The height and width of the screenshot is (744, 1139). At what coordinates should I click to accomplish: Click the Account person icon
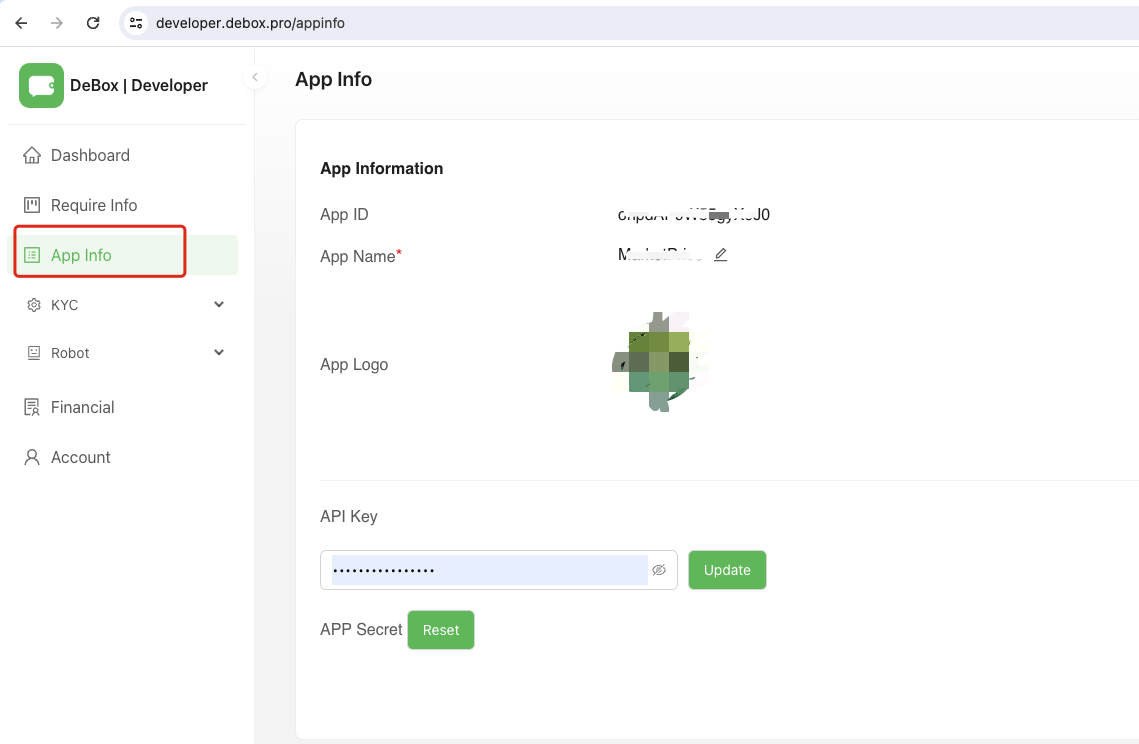(32, 457)
